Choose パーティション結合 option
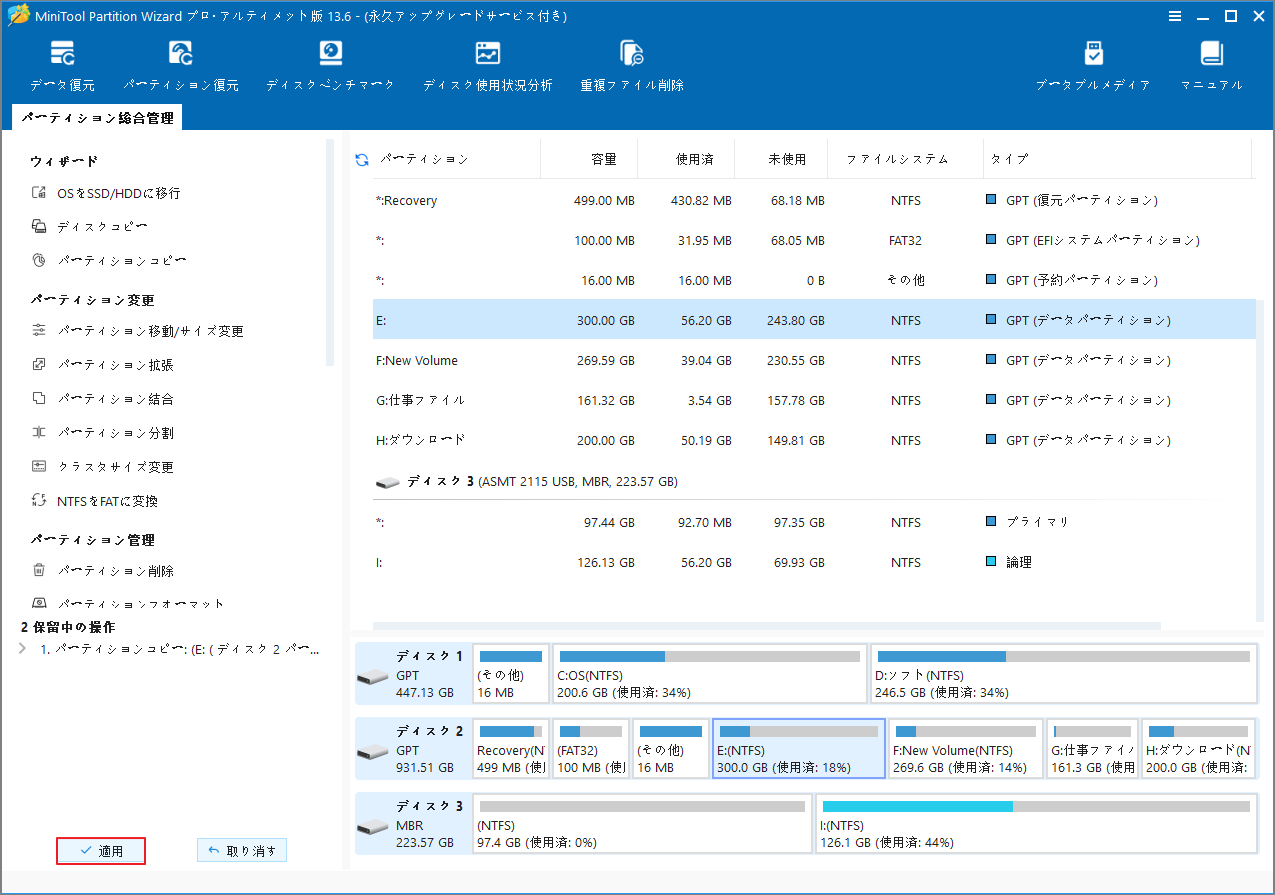The image size is (1275, 895). click(103, 399)
